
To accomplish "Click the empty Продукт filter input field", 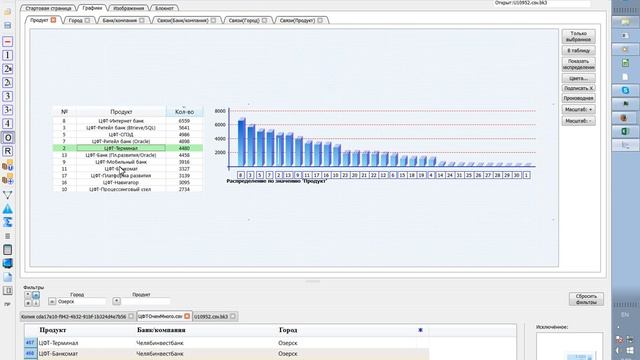I will click(145, 301).
